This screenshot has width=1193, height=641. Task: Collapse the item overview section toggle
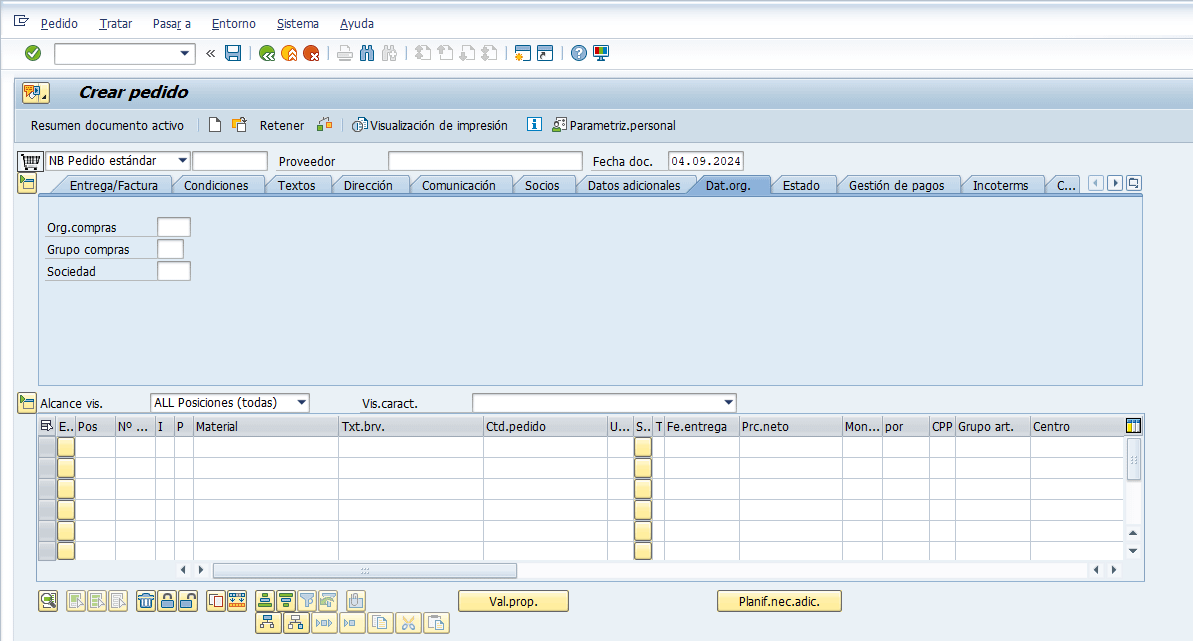[27, 403]
